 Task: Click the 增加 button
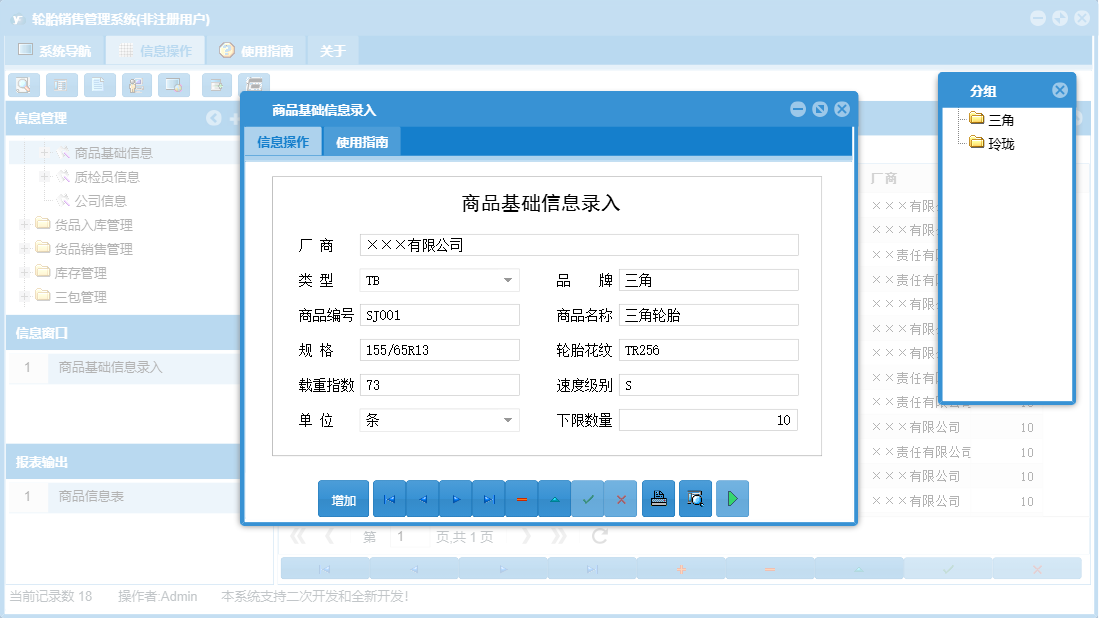coord(343,498)
